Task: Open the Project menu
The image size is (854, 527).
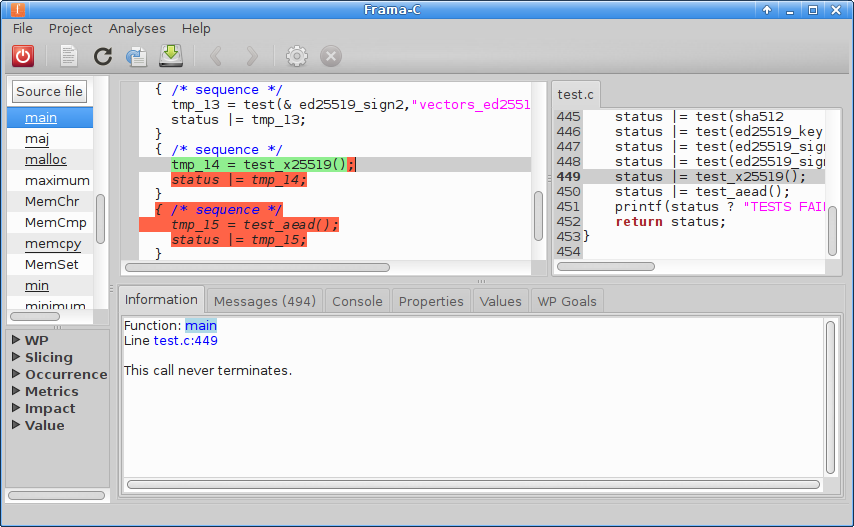Action: point(70,28)
